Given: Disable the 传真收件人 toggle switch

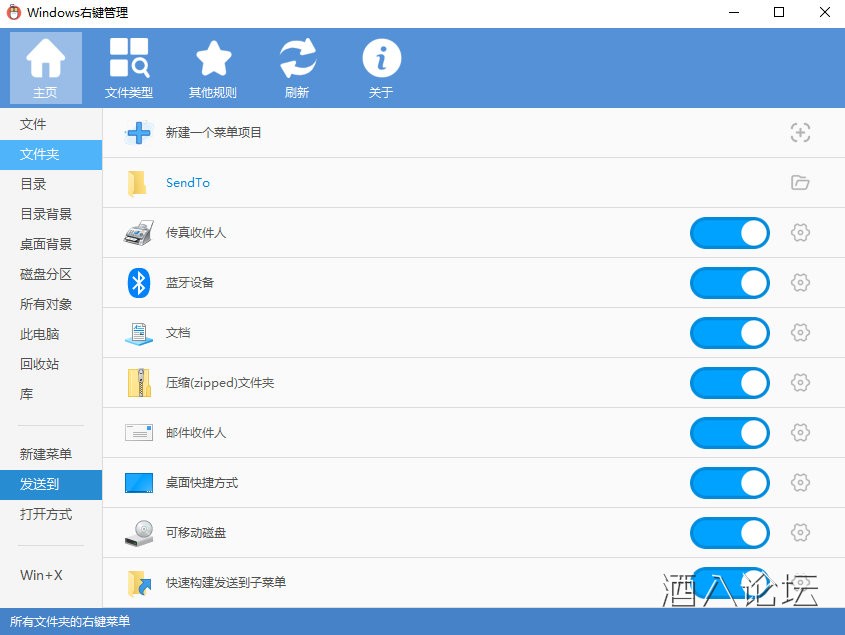Looking at the screenshot, I should (x=729, y=233).
